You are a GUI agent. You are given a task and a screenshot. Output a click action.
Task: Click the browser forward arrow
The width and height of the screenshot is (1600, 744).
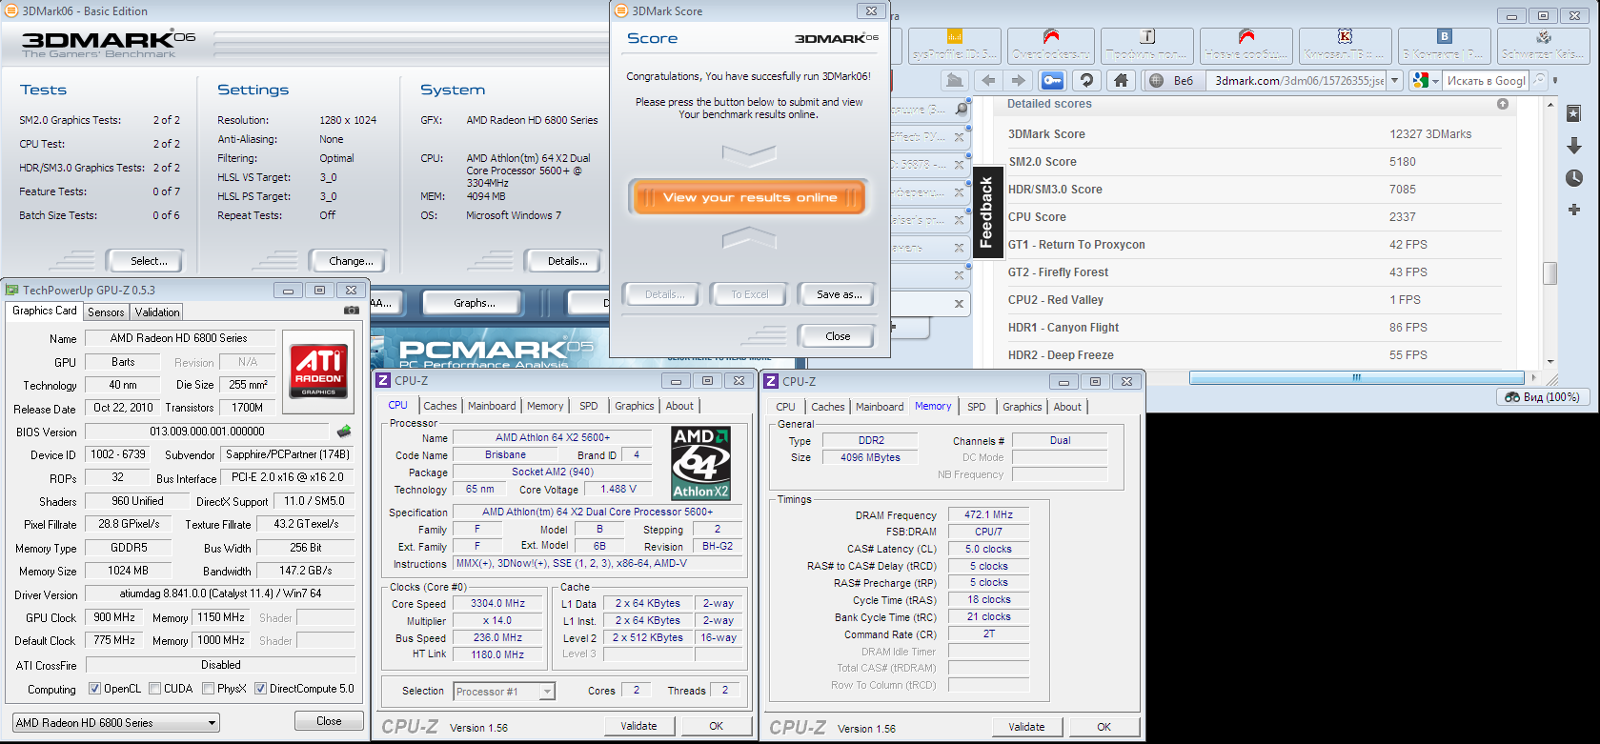pos(1018,80)
